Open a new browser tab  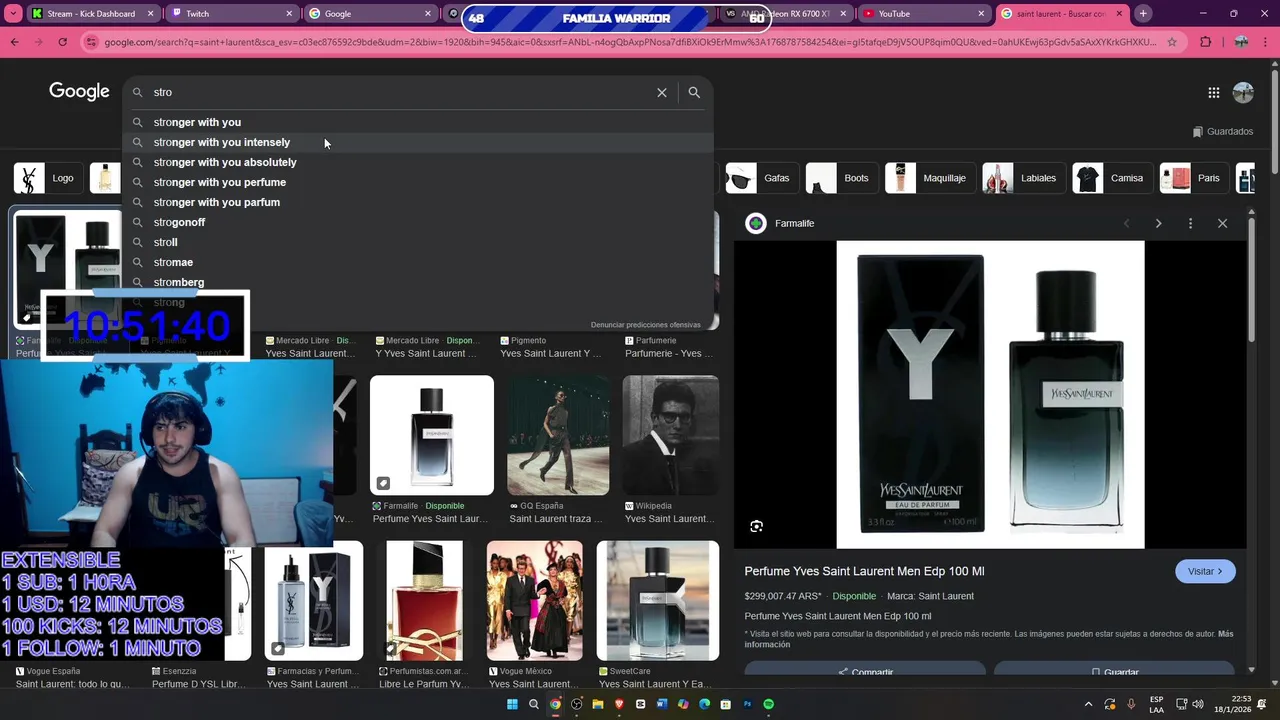pos(1143,14)
